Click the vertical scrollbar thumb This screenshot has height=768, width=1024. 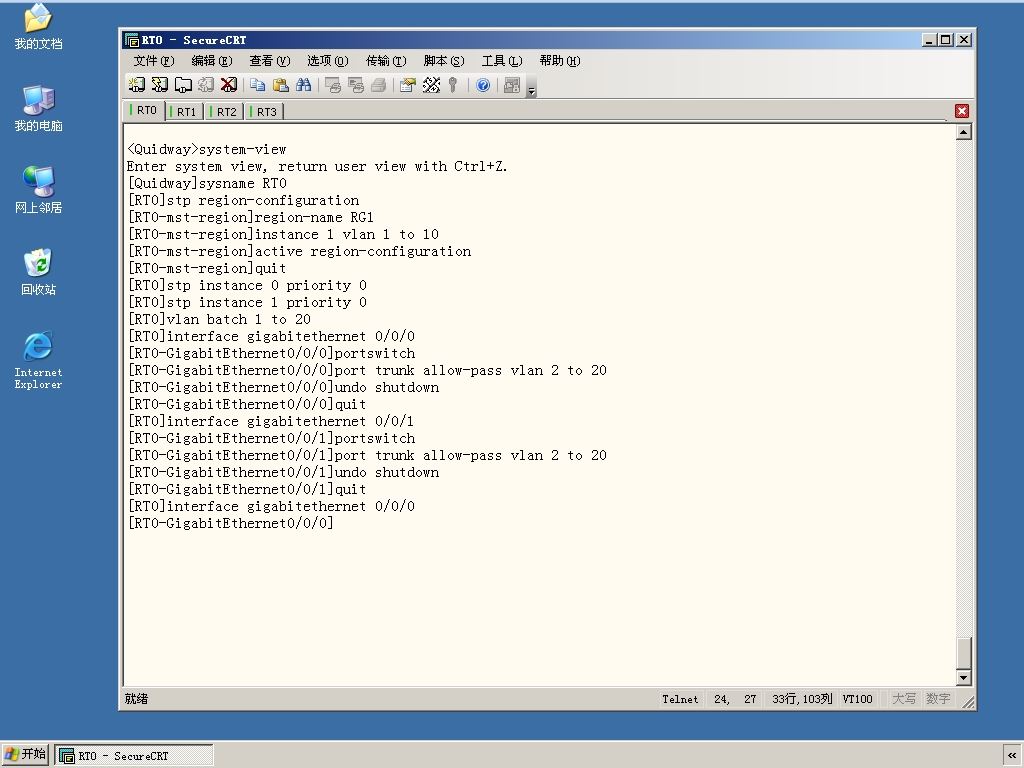(x=963, y=652)
